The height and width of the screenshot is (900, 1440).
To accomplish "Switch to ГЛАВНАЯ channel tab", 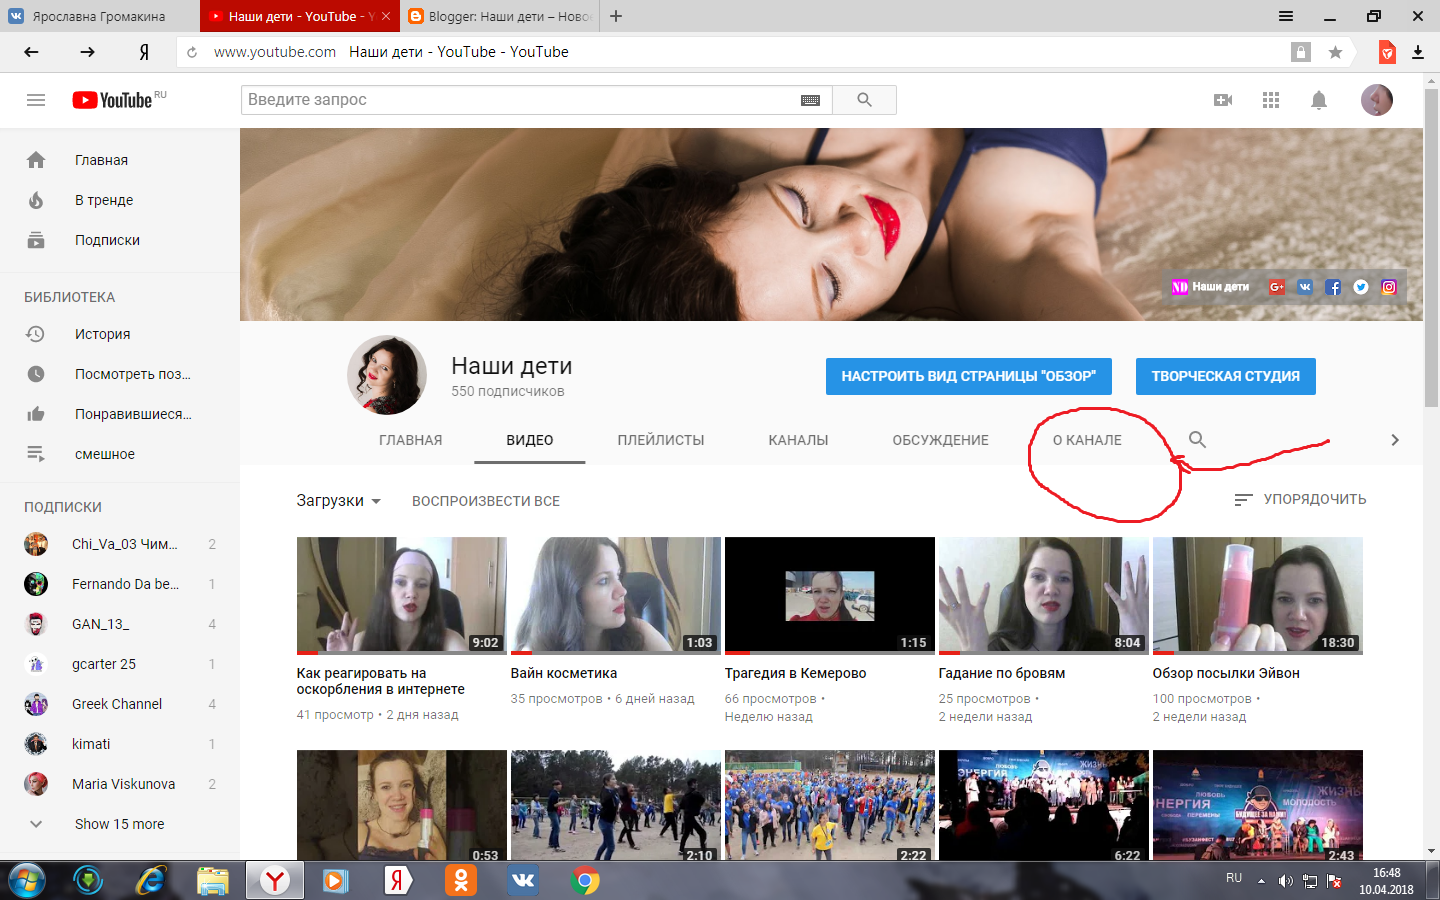I will pyautogui.click(x=410, y=440).
